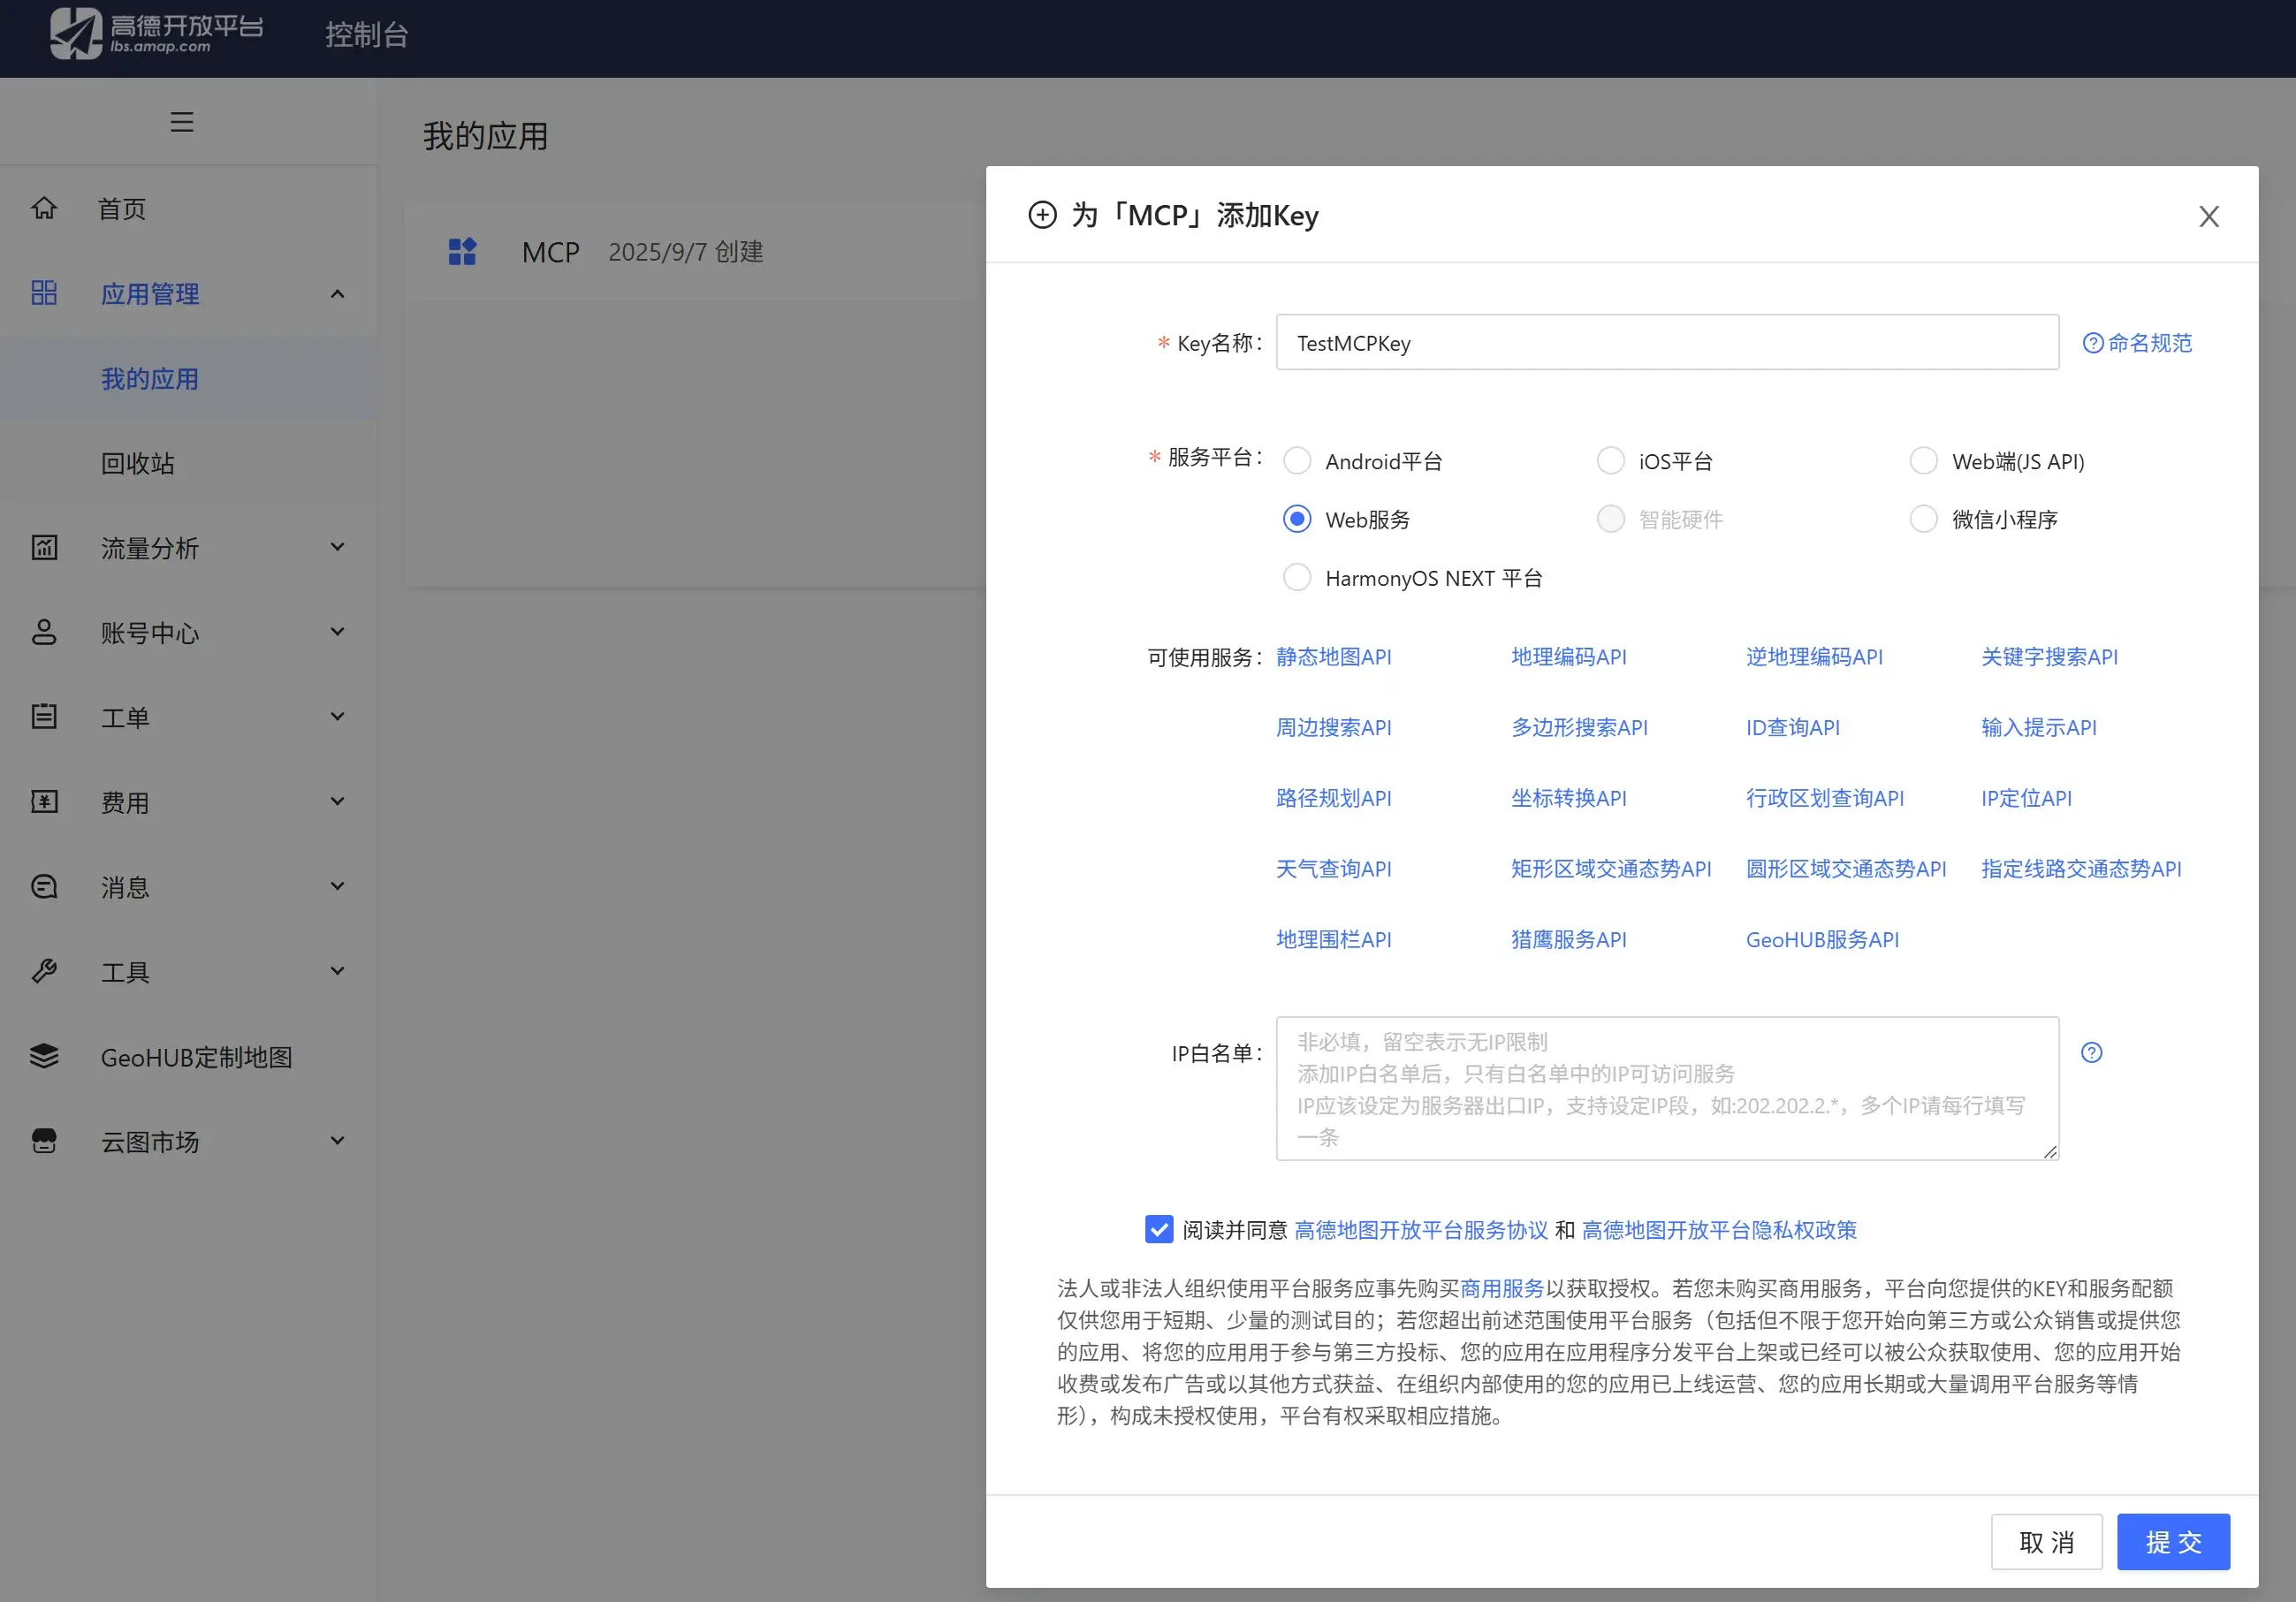Open the 关键字搜索API link
The height and width of the screenshot is (1602, 2296).
[2049, 657]
